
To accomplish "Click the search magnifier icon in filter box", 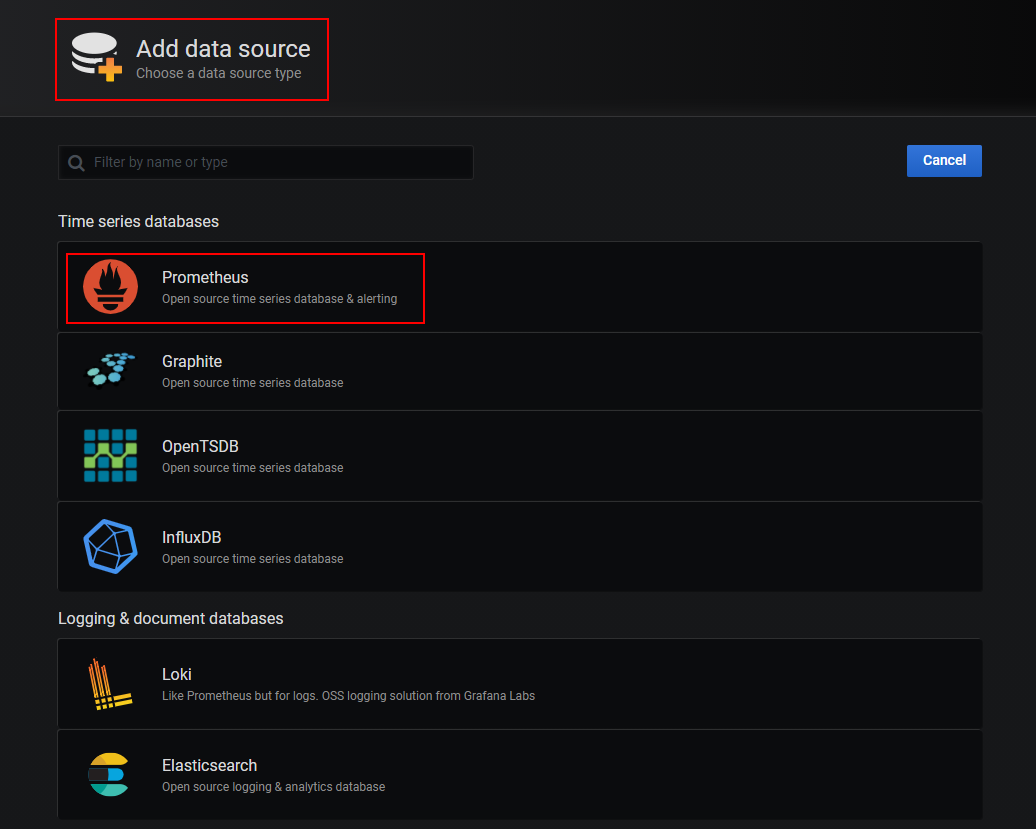I will pos(77,162).
